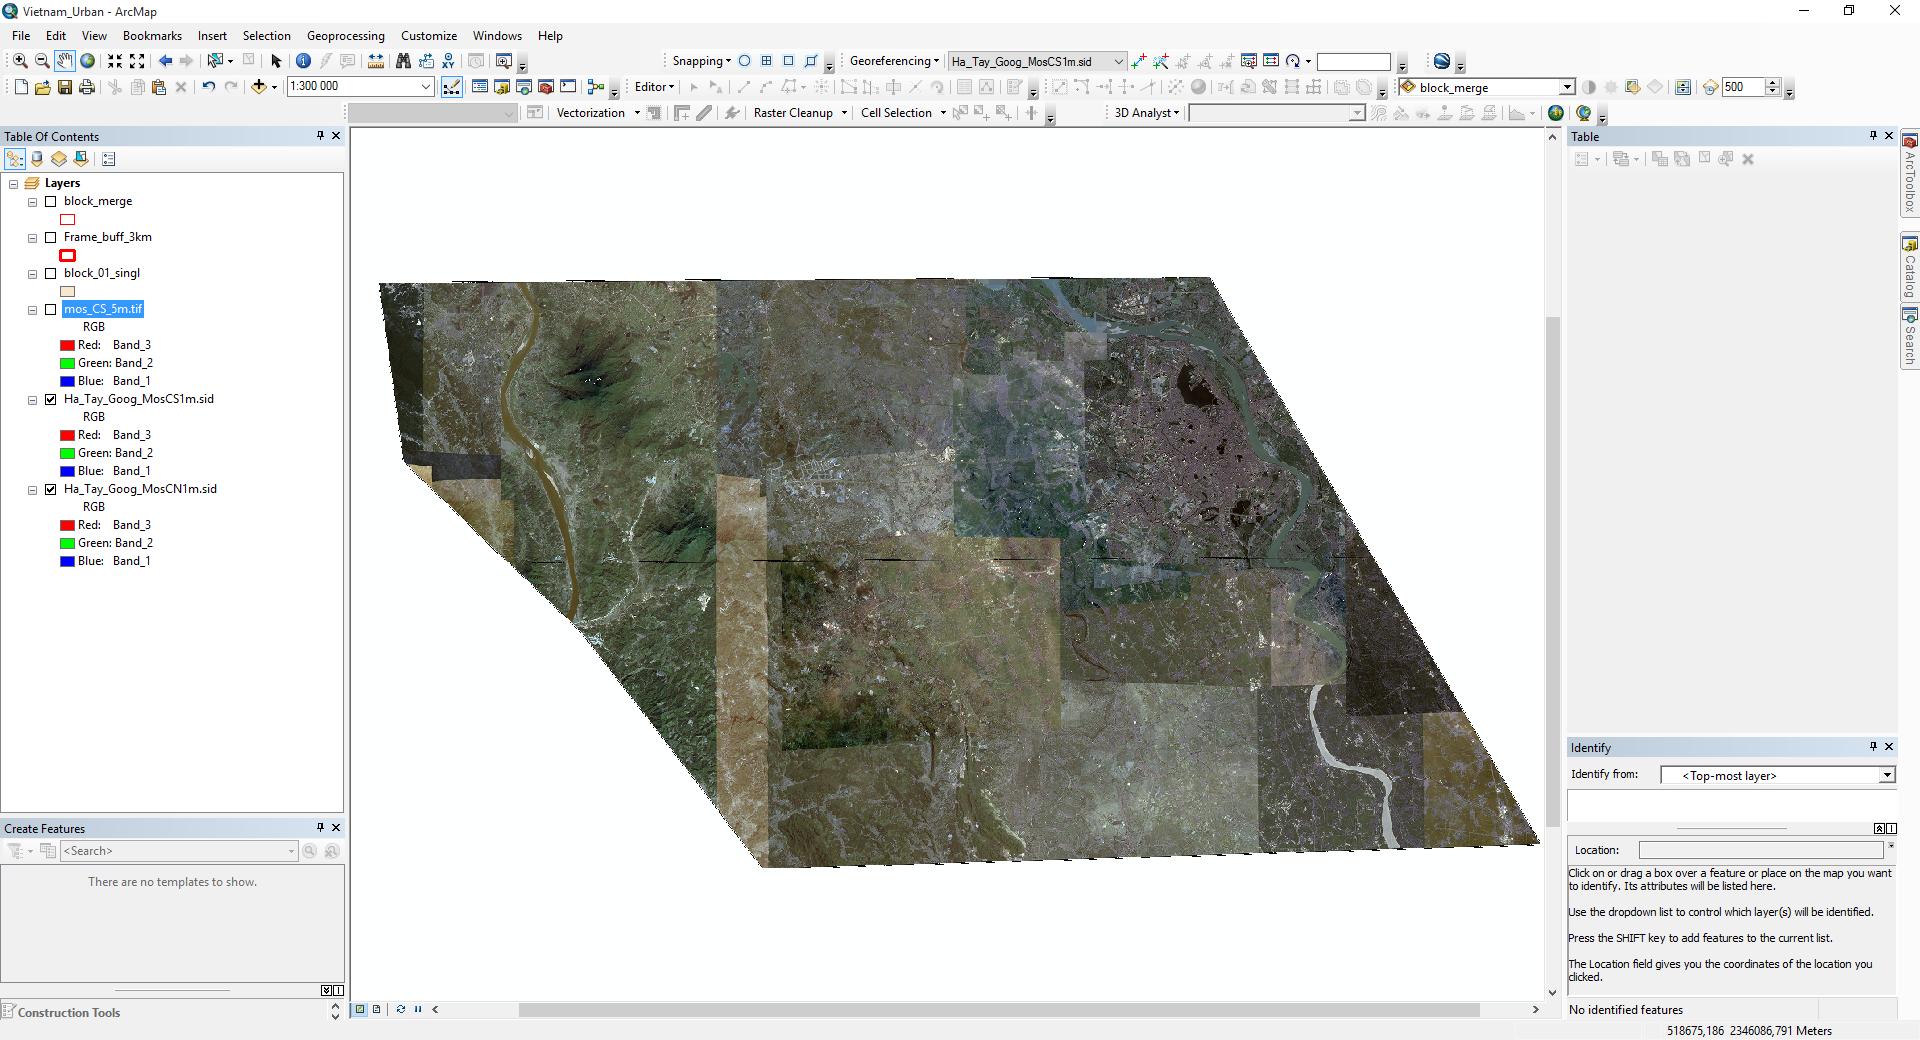Open the Selection menu
The height and width of the screenshot is (1040, 1920).
(x=266, y=35)
